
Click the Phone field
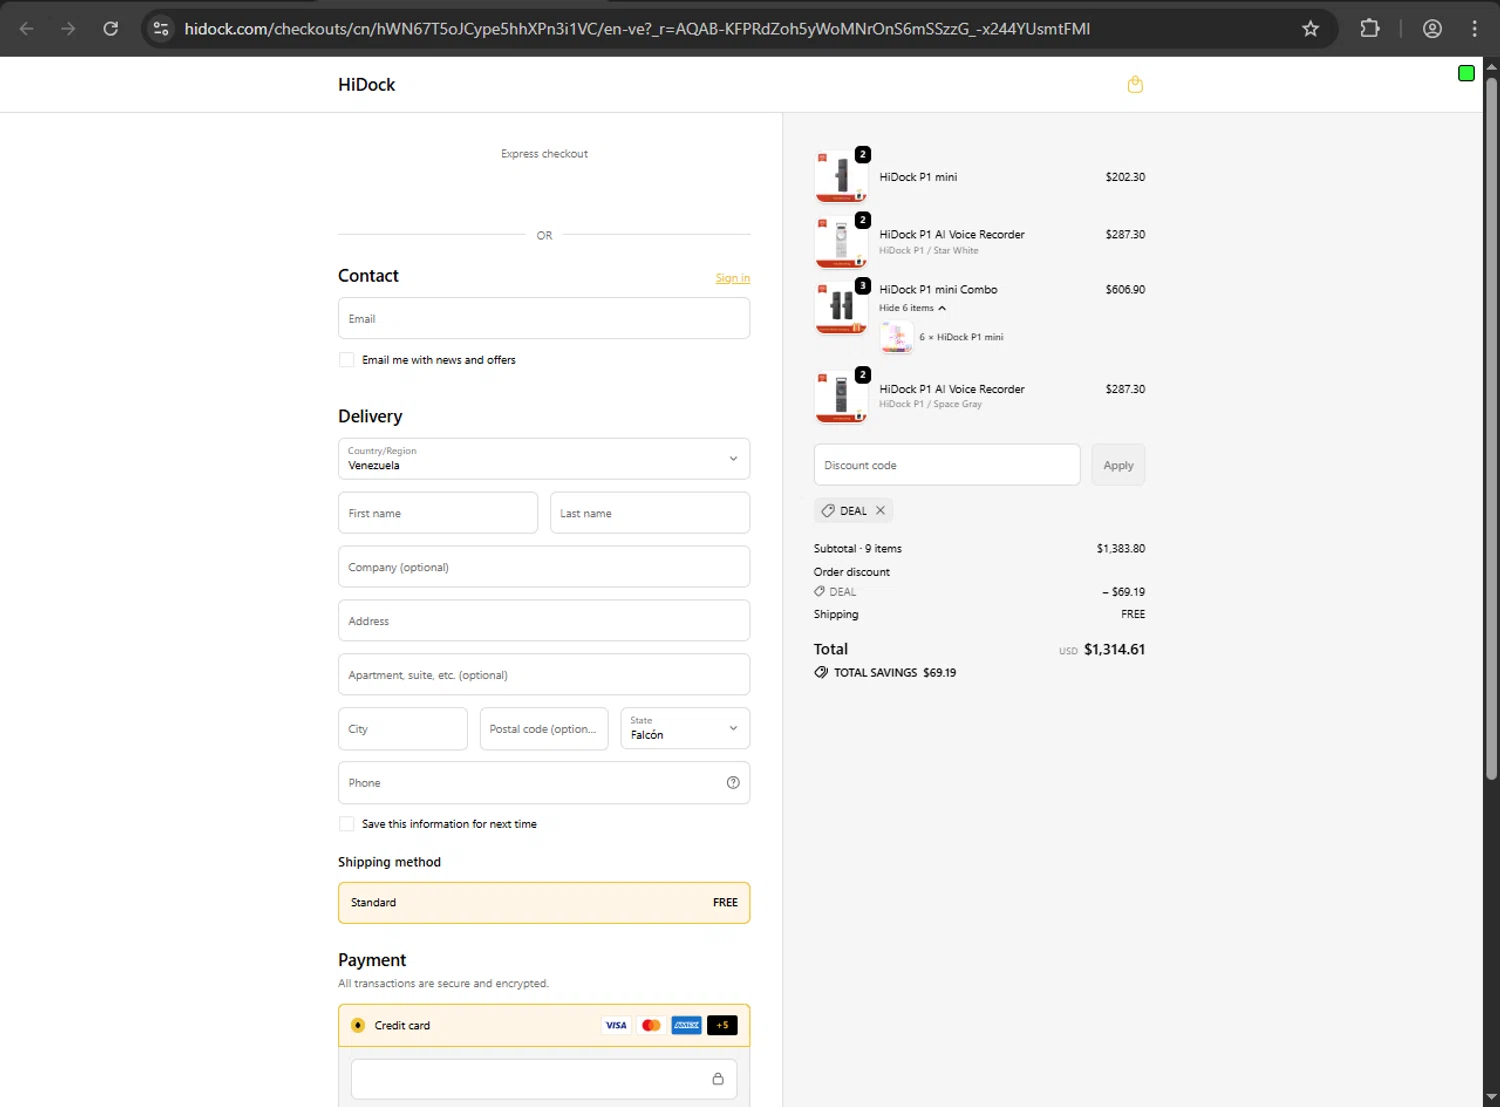click(x=544, y=783)
